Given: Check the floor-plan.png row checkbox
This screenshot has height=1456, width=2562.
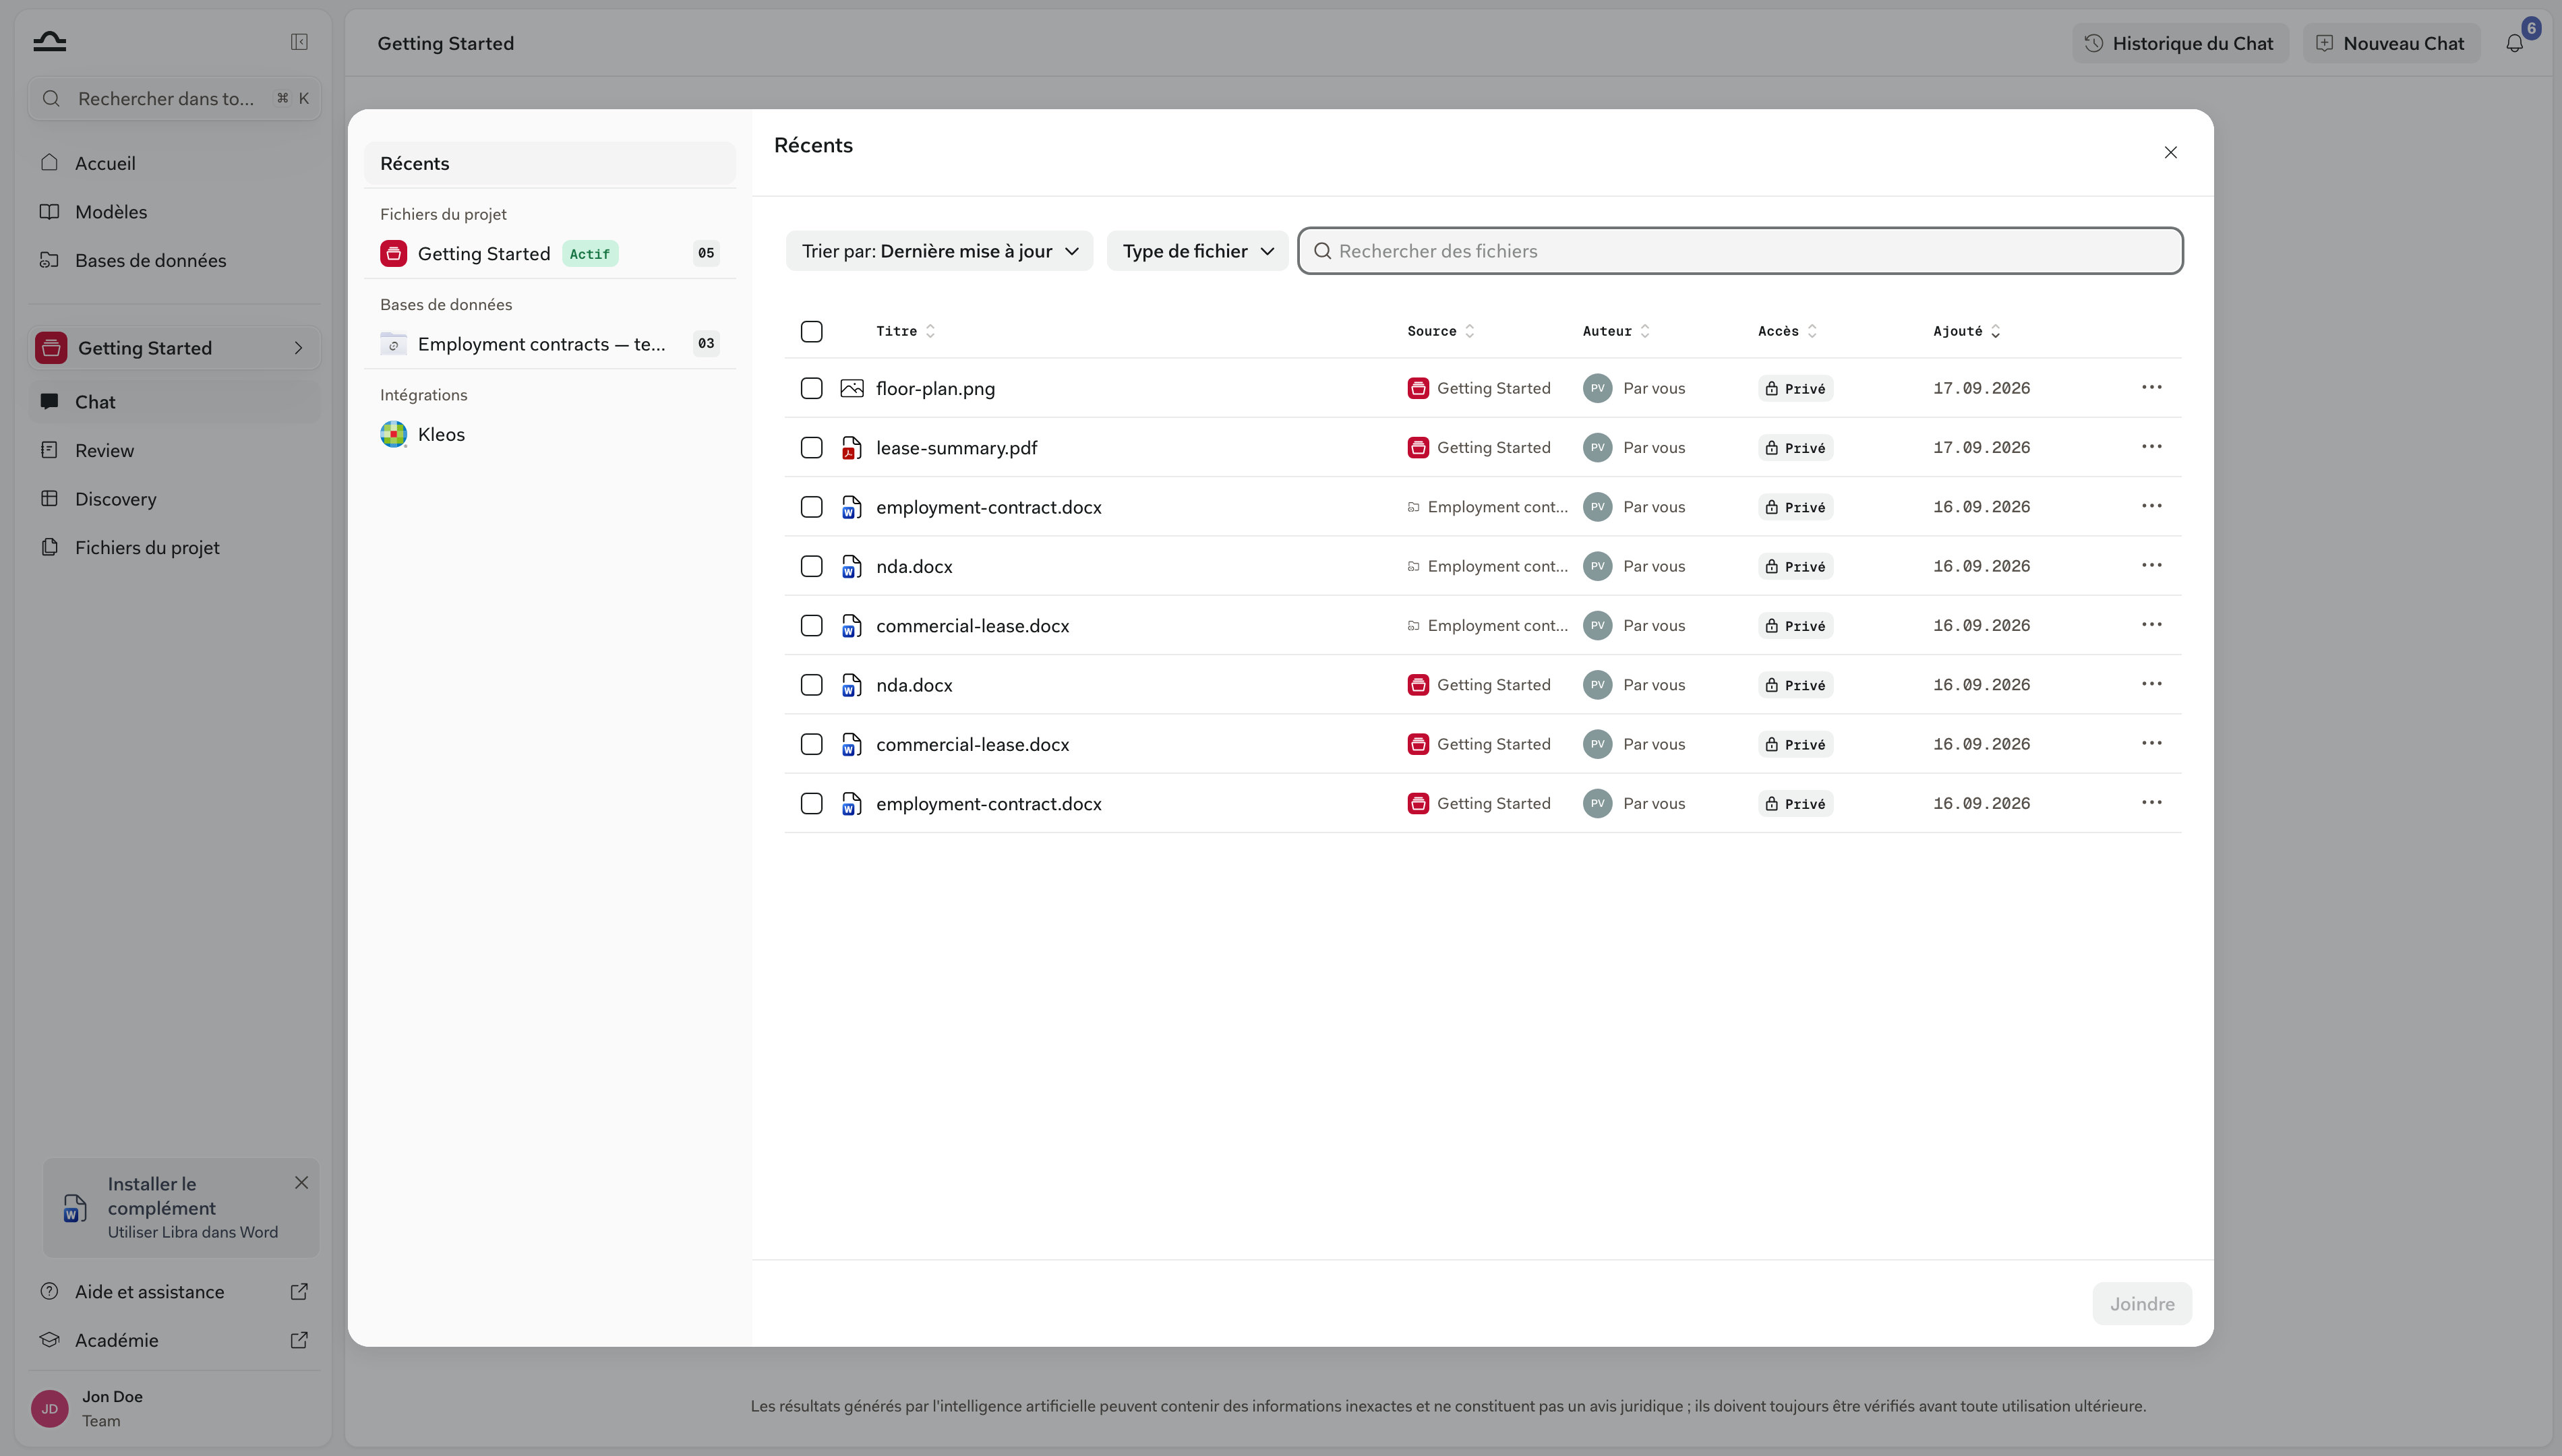Looking at the screenshot, I should point(812,388).
